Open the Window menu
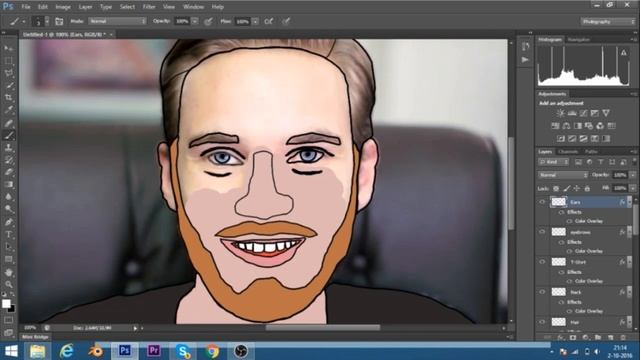Image resolution: width=640 pixels, height=360 pixels. coord(193,7)
